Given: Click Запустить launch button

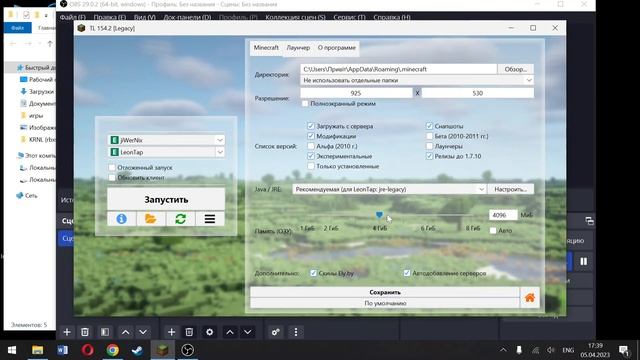Looking at the screenshot, I should coord(166,200).
